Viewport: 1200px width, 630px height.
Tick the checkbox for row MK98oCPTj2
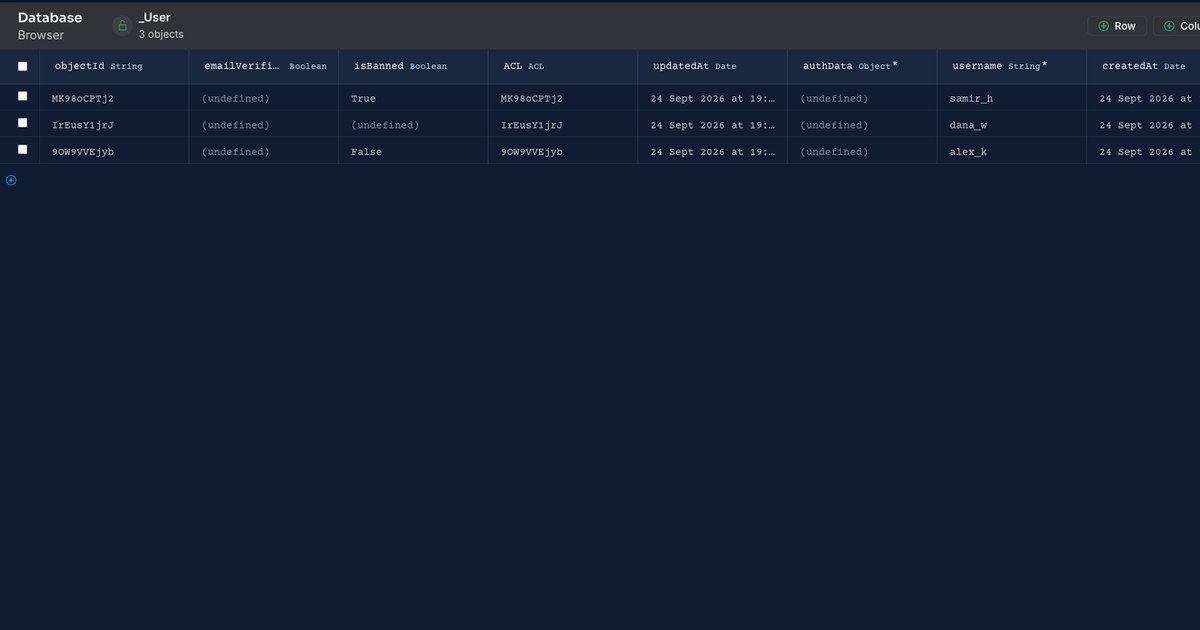pyautogui.click(x=22, y=96)
